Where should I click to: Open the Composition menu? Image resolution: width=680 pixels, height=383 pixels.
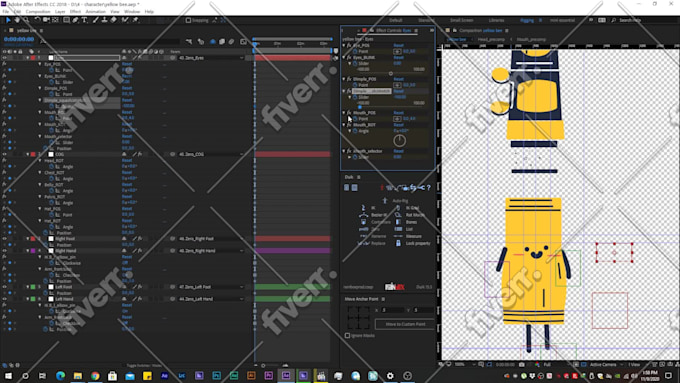click(38, 12)
